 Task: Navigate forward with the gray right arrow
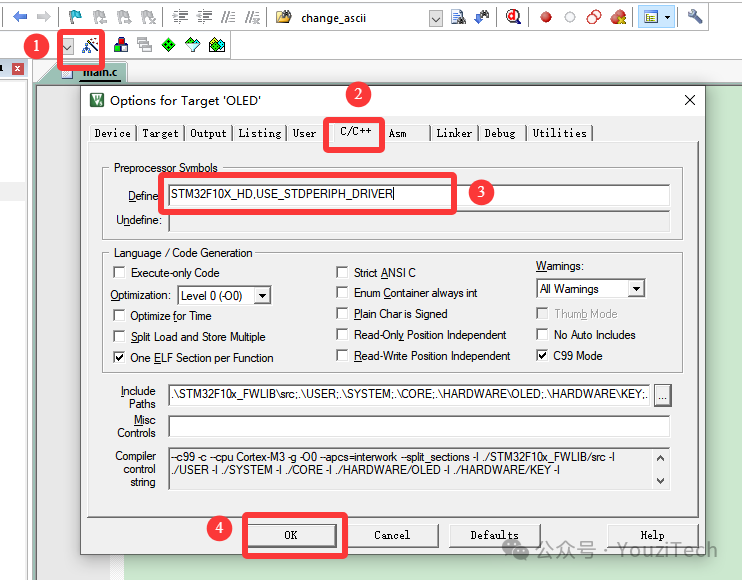[44, 17]
